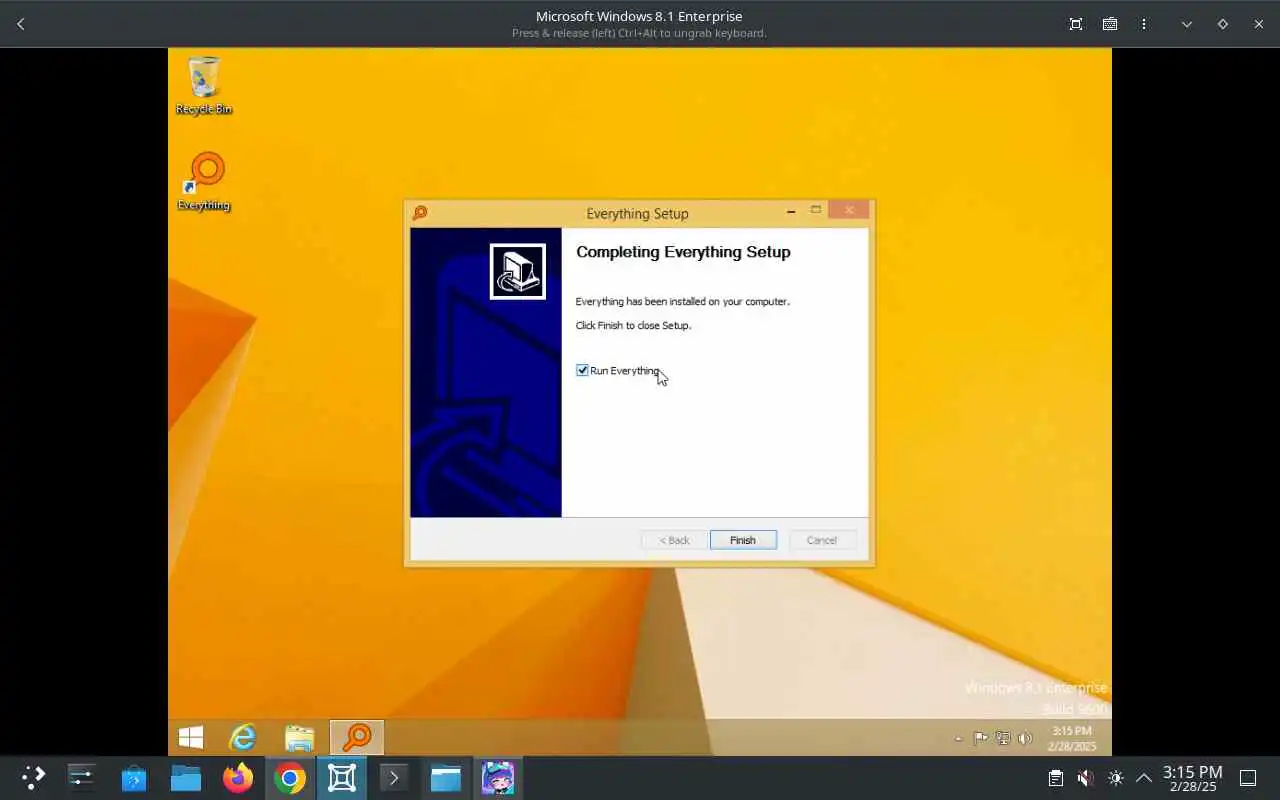The width and height of the screenshot is (1280, 800).
Task: Open the terminal launcher icon
Action: tap(394, 777)
